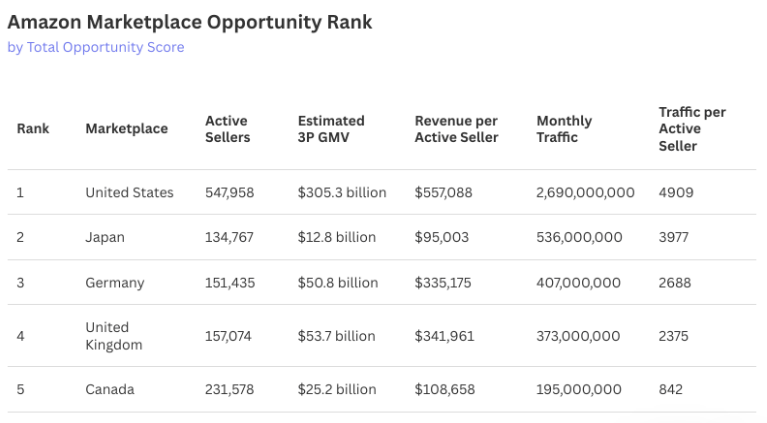The height and width of the screenshot is (423, 767).
Task: Sort by the Marketplace column header
Action: click(127, 129)
